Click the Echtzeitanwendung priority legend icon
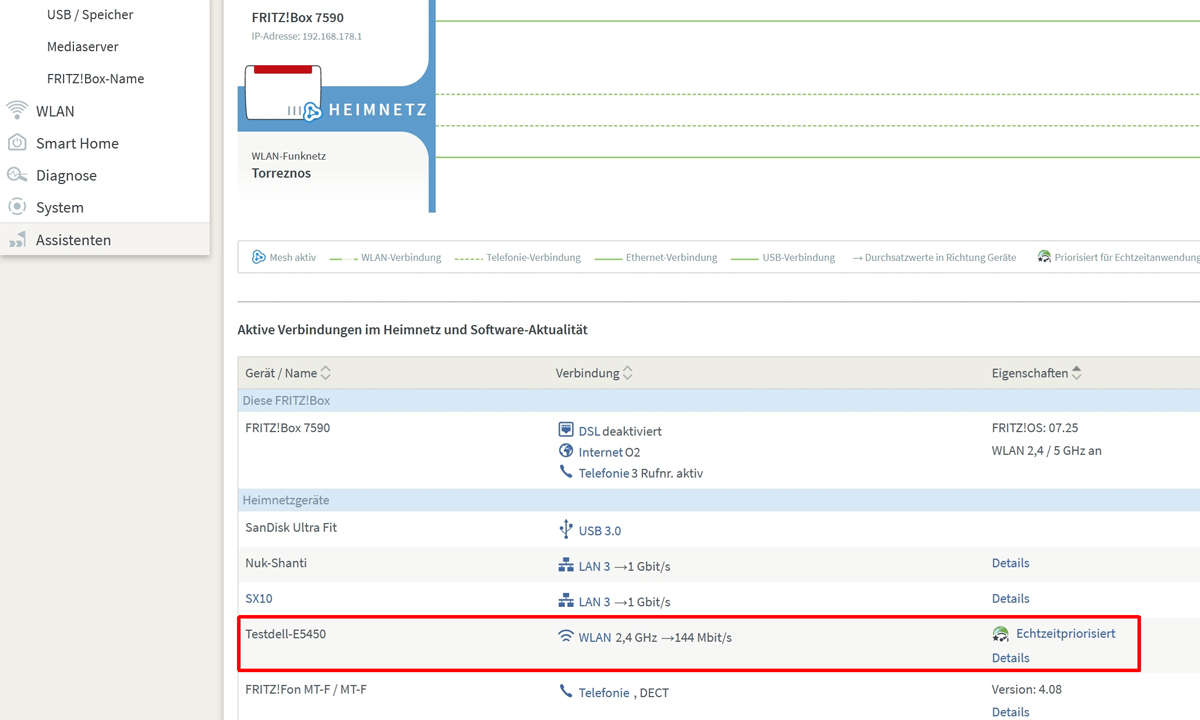This screenshot has height=720, width=1200. pos(1044,257)
